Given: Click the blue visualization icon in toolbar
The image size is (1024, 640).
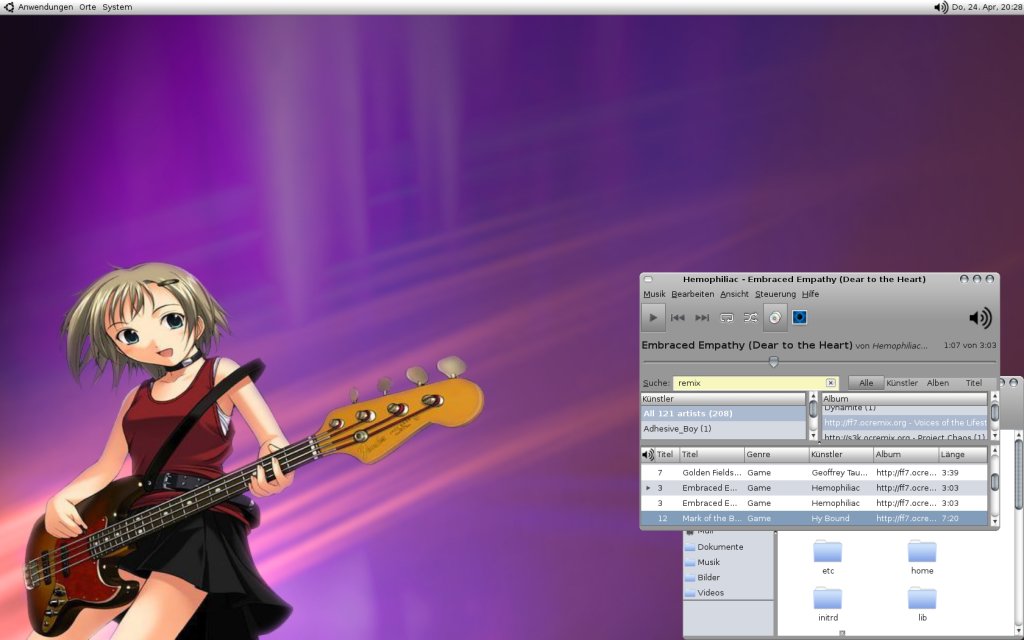Looking at the screenshot, I should click(799, 317).
